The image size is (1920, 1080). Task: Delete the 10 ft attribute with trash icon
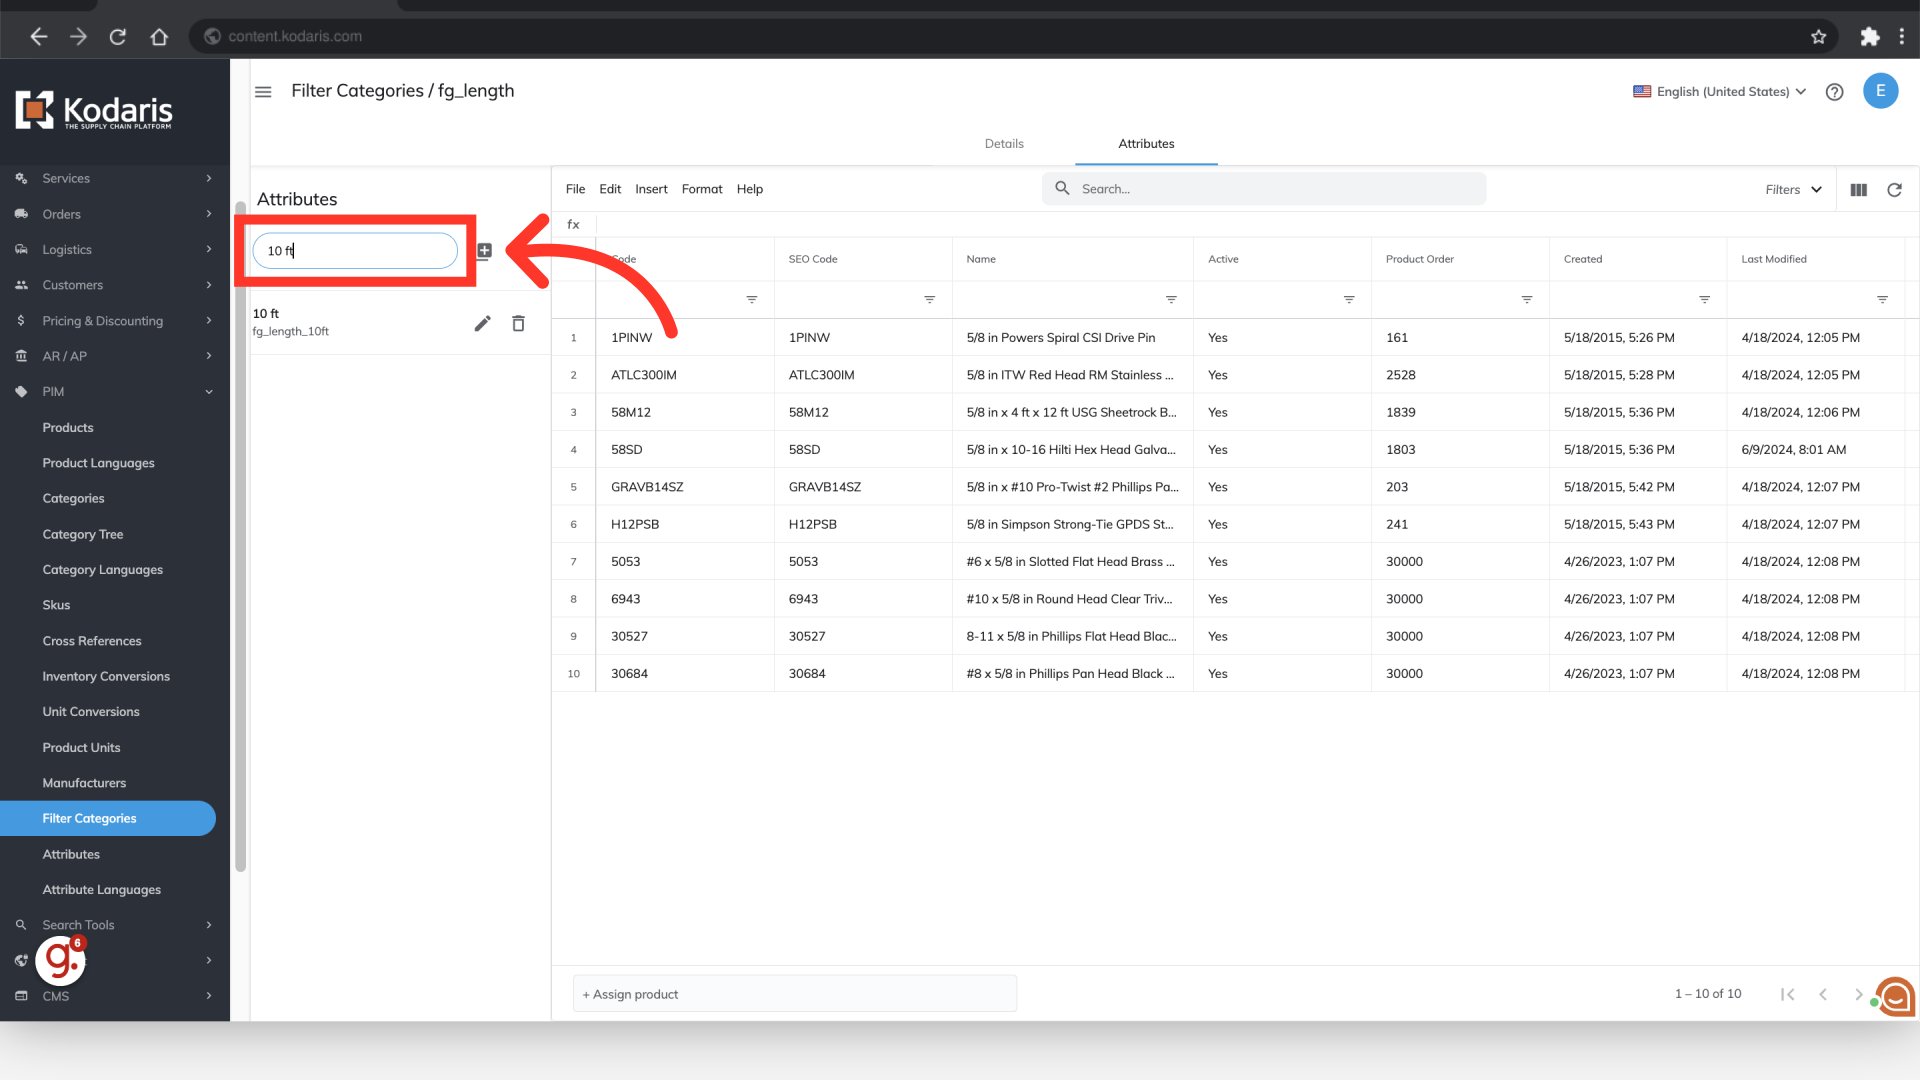(518, 323)
